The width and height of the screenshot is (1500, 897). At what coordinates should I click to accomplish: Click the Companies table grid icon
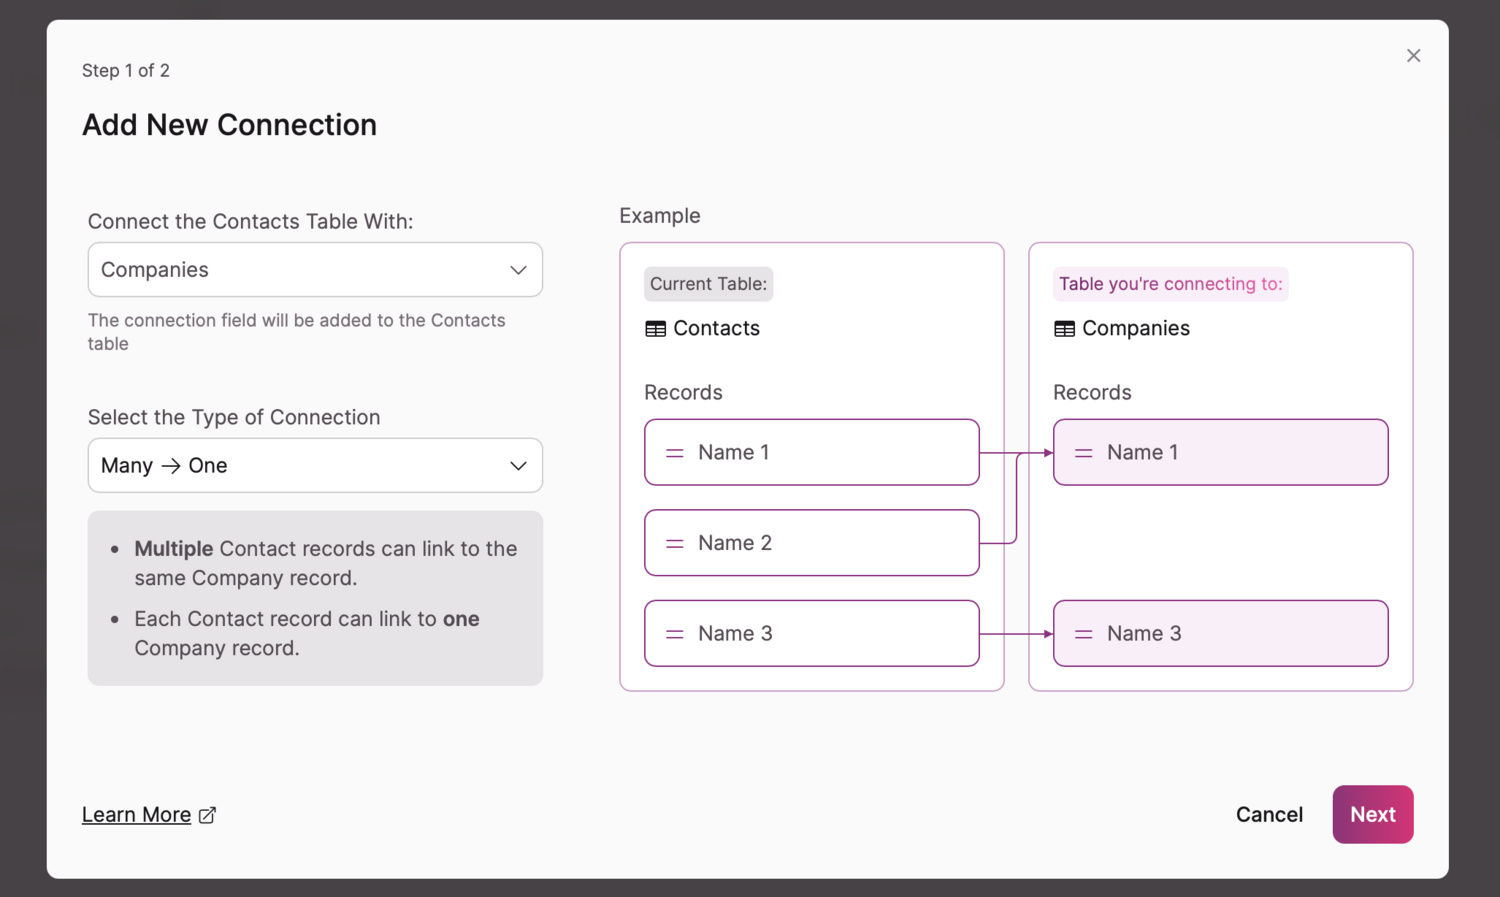point(1064,329)
